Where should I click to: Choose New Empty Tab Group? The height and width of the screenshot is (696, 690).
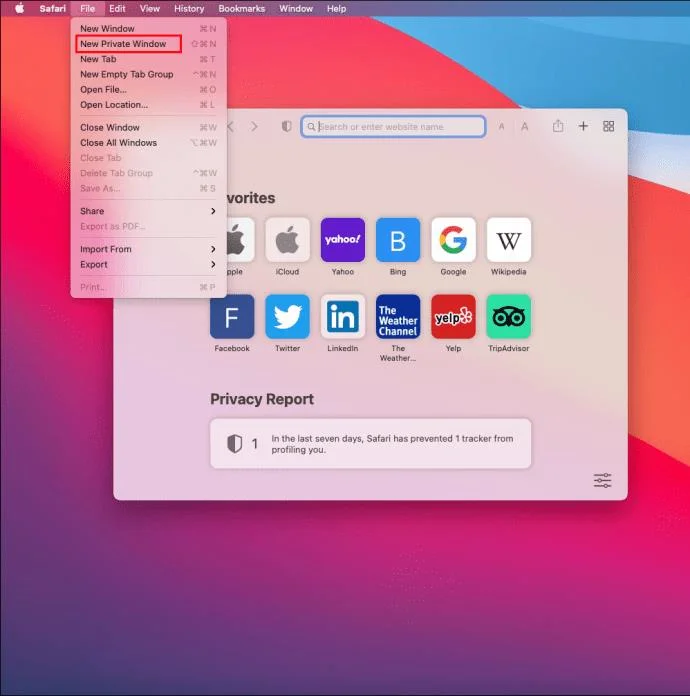coord(148,74)
